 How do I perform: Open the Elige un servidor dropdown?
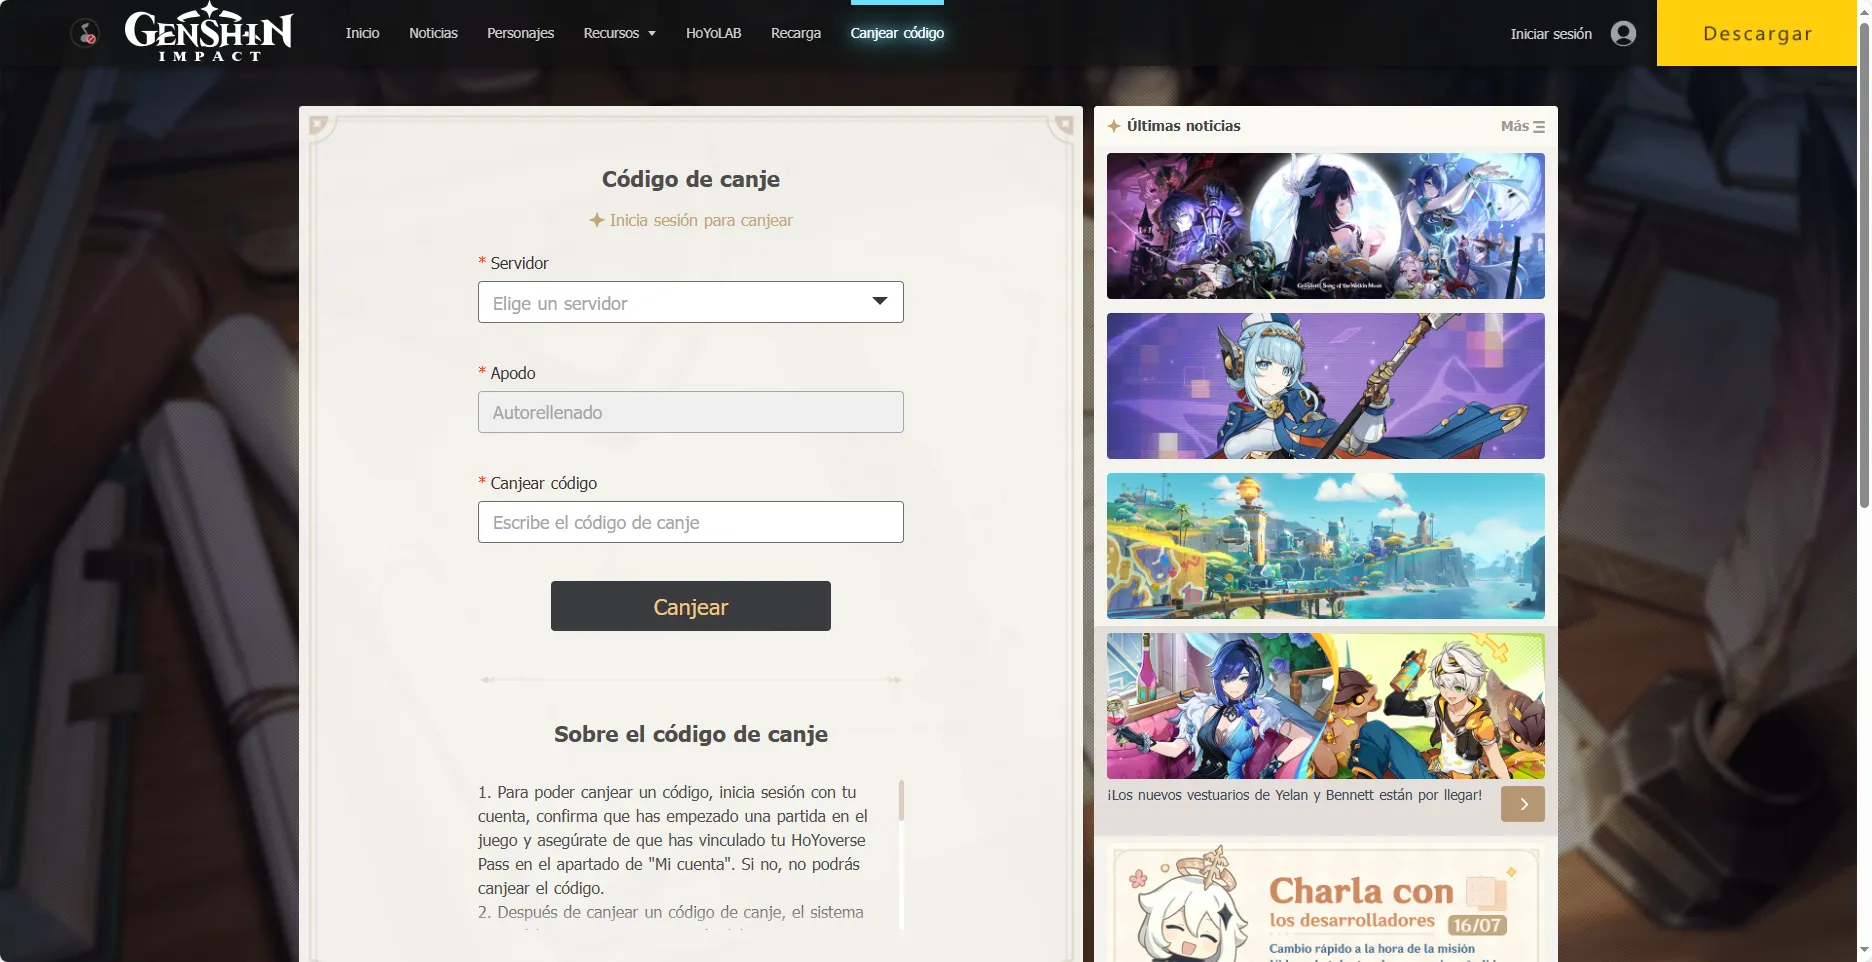691,302
